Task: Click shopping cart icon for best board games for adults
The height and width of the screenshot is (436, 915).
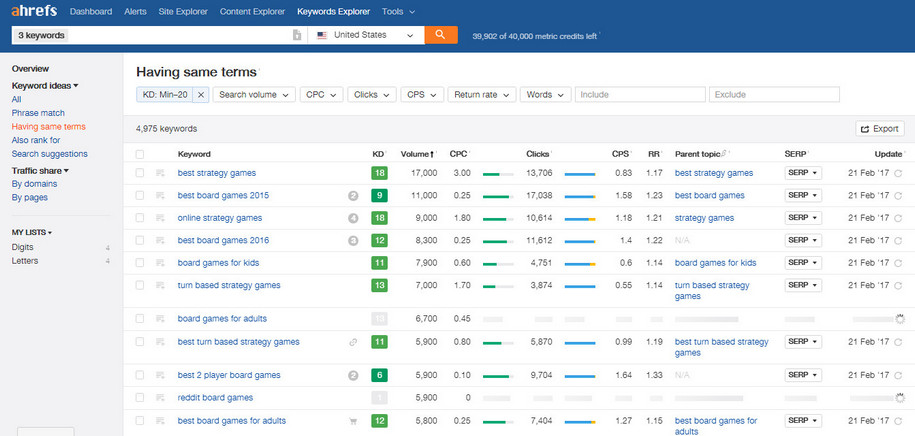Action: 352,421
